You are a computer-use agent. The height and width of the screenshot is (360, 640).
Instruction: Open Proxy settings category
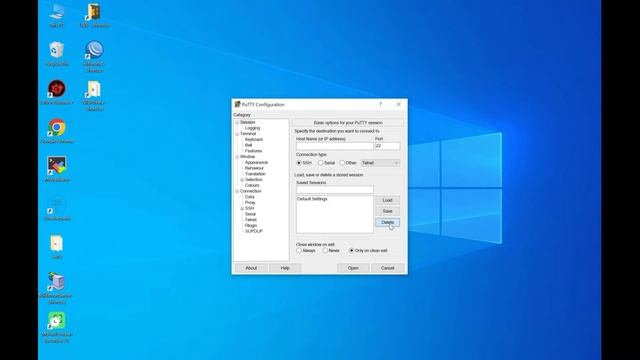click(250, 202)
